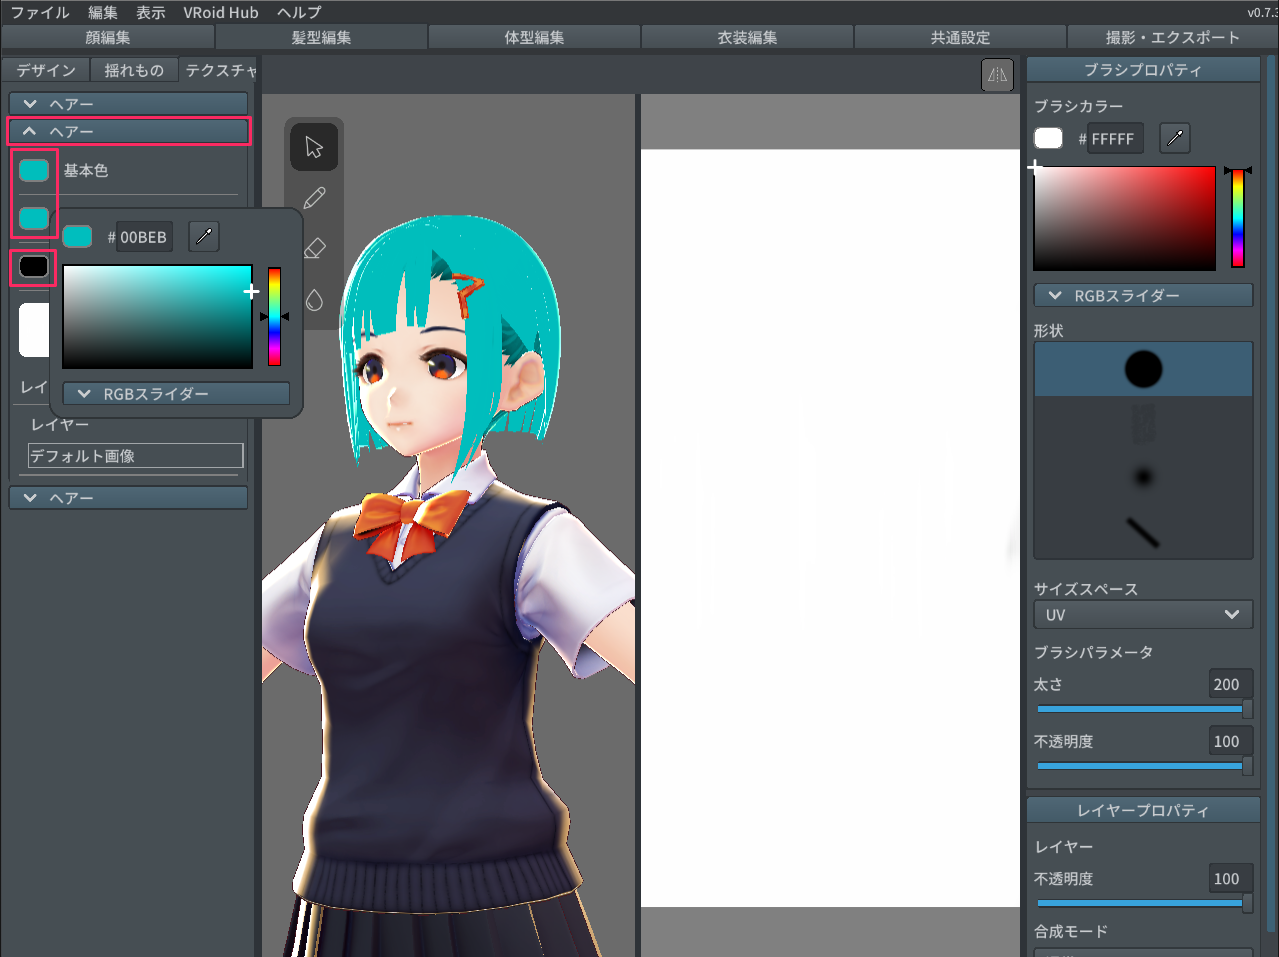This screenshot has width=1279, height=957.
Task: Switch to the 共通設定 tab
Action: tap(960, 37)
